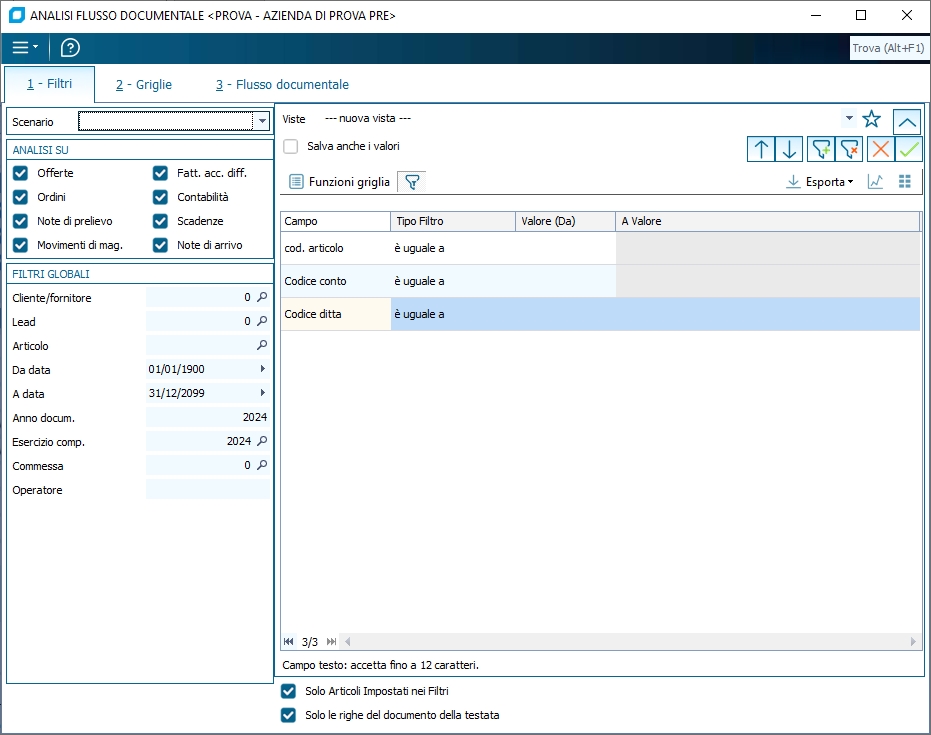The image size is (931, 735).
Task: Click the green checkmark confirm icon
Action: pyautogui.click(x=908, y=150)
